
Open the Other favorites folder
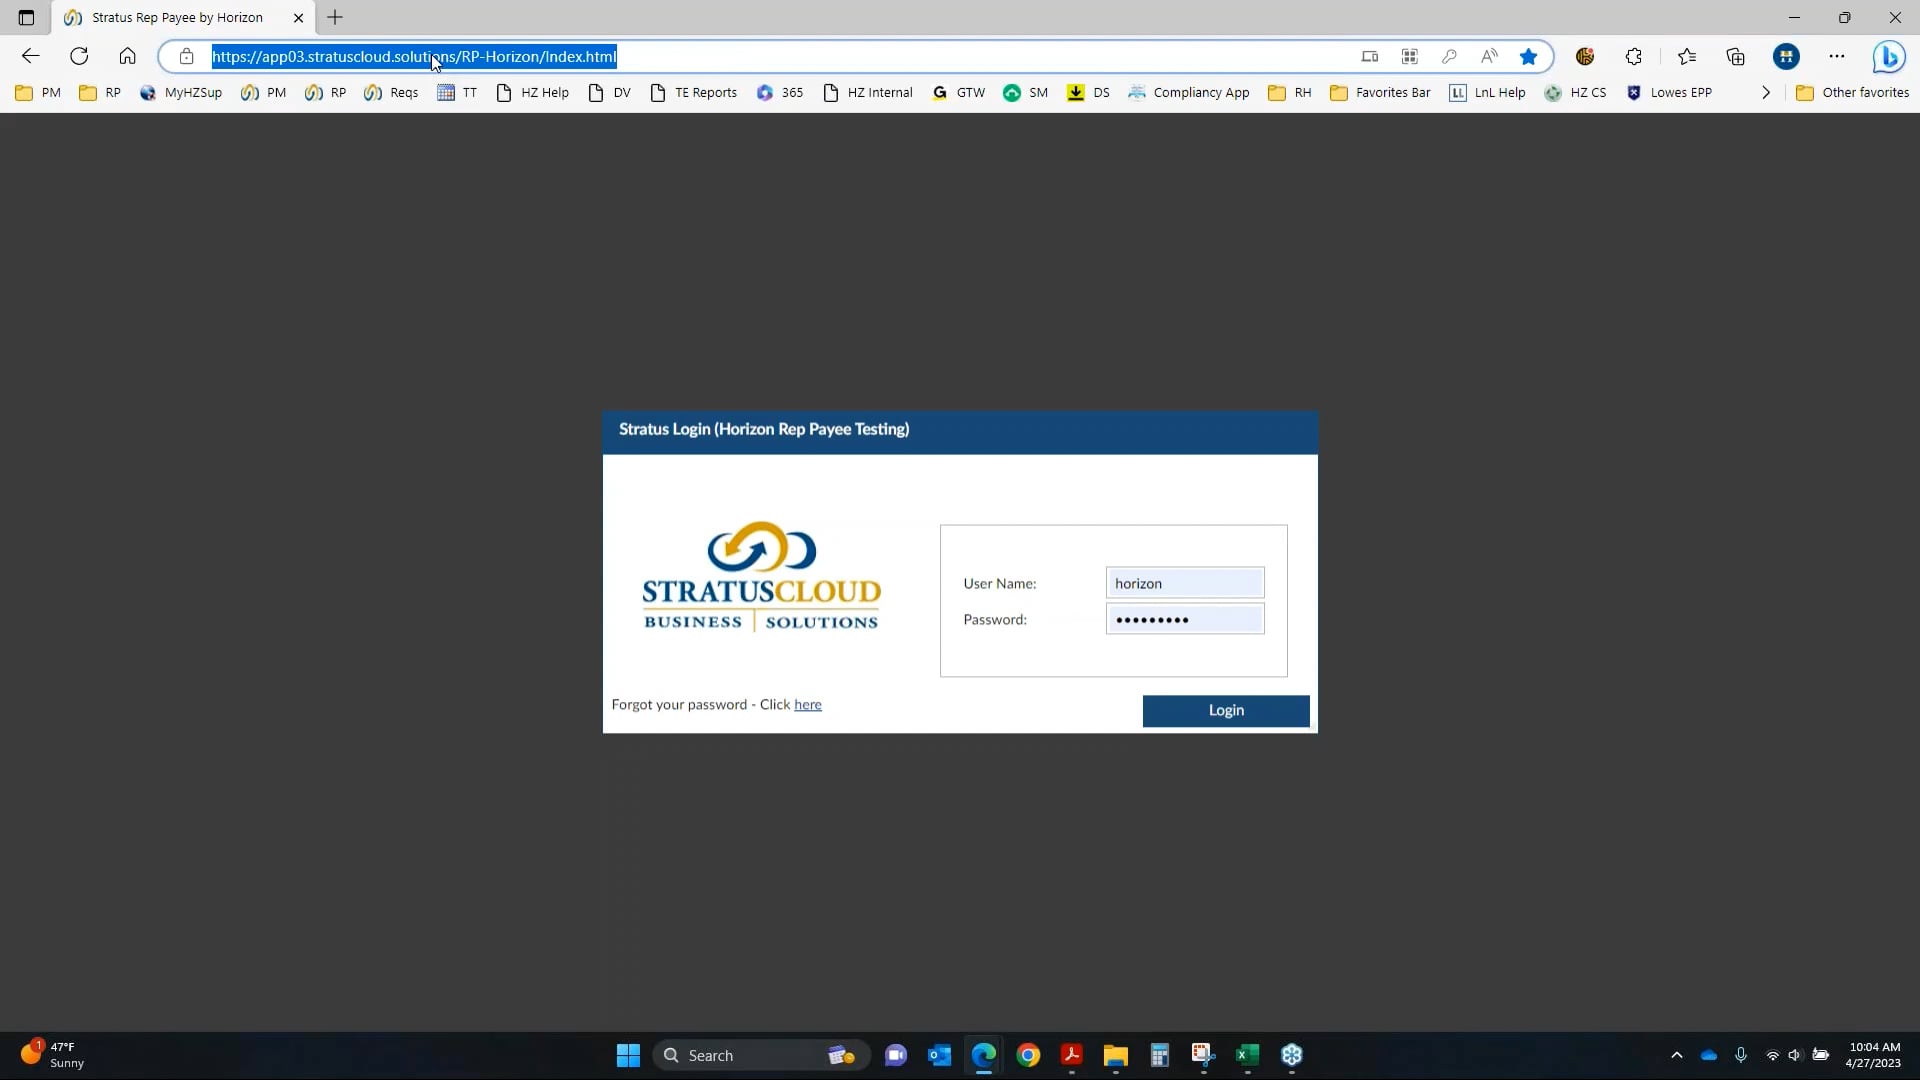click(x=1852, y=92)
